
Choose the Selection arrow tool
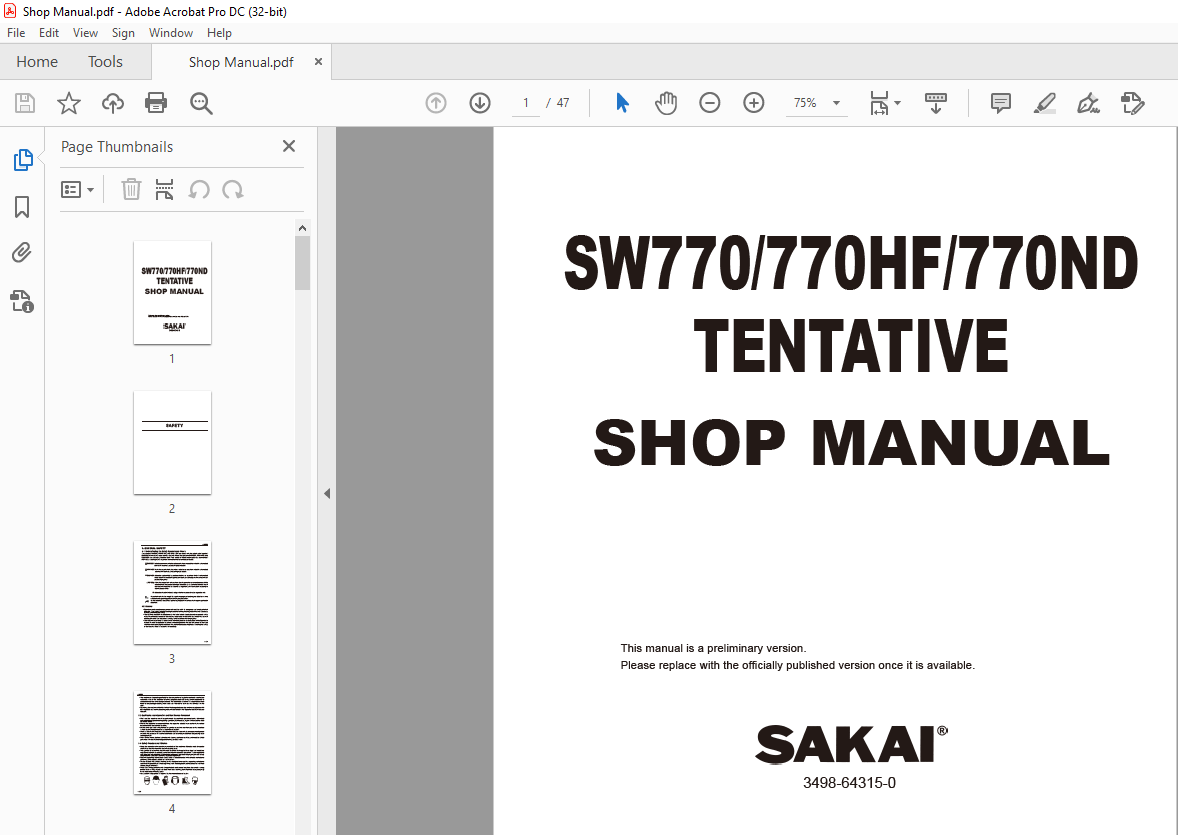[x=622, y=103]
